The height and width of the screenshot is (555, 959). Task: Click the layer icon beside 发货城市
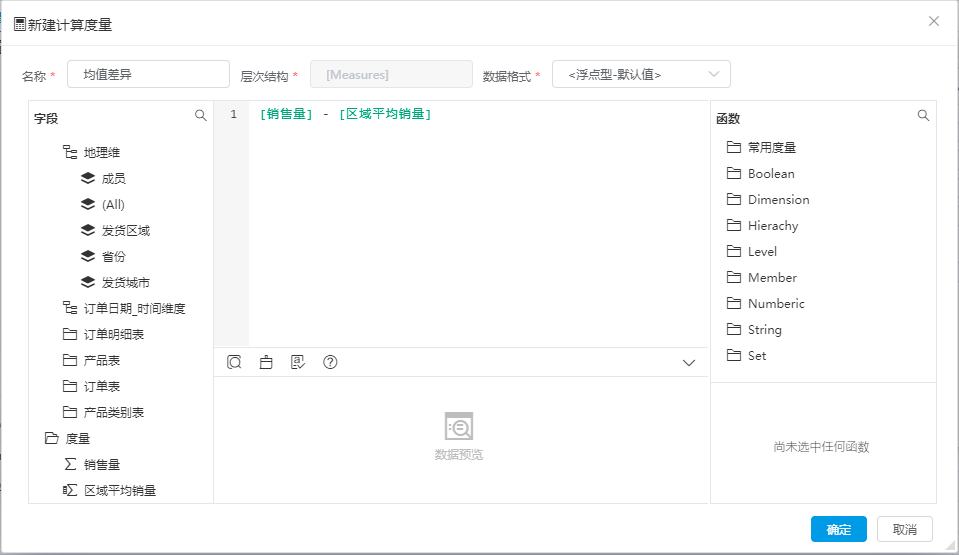pos(88,282)
